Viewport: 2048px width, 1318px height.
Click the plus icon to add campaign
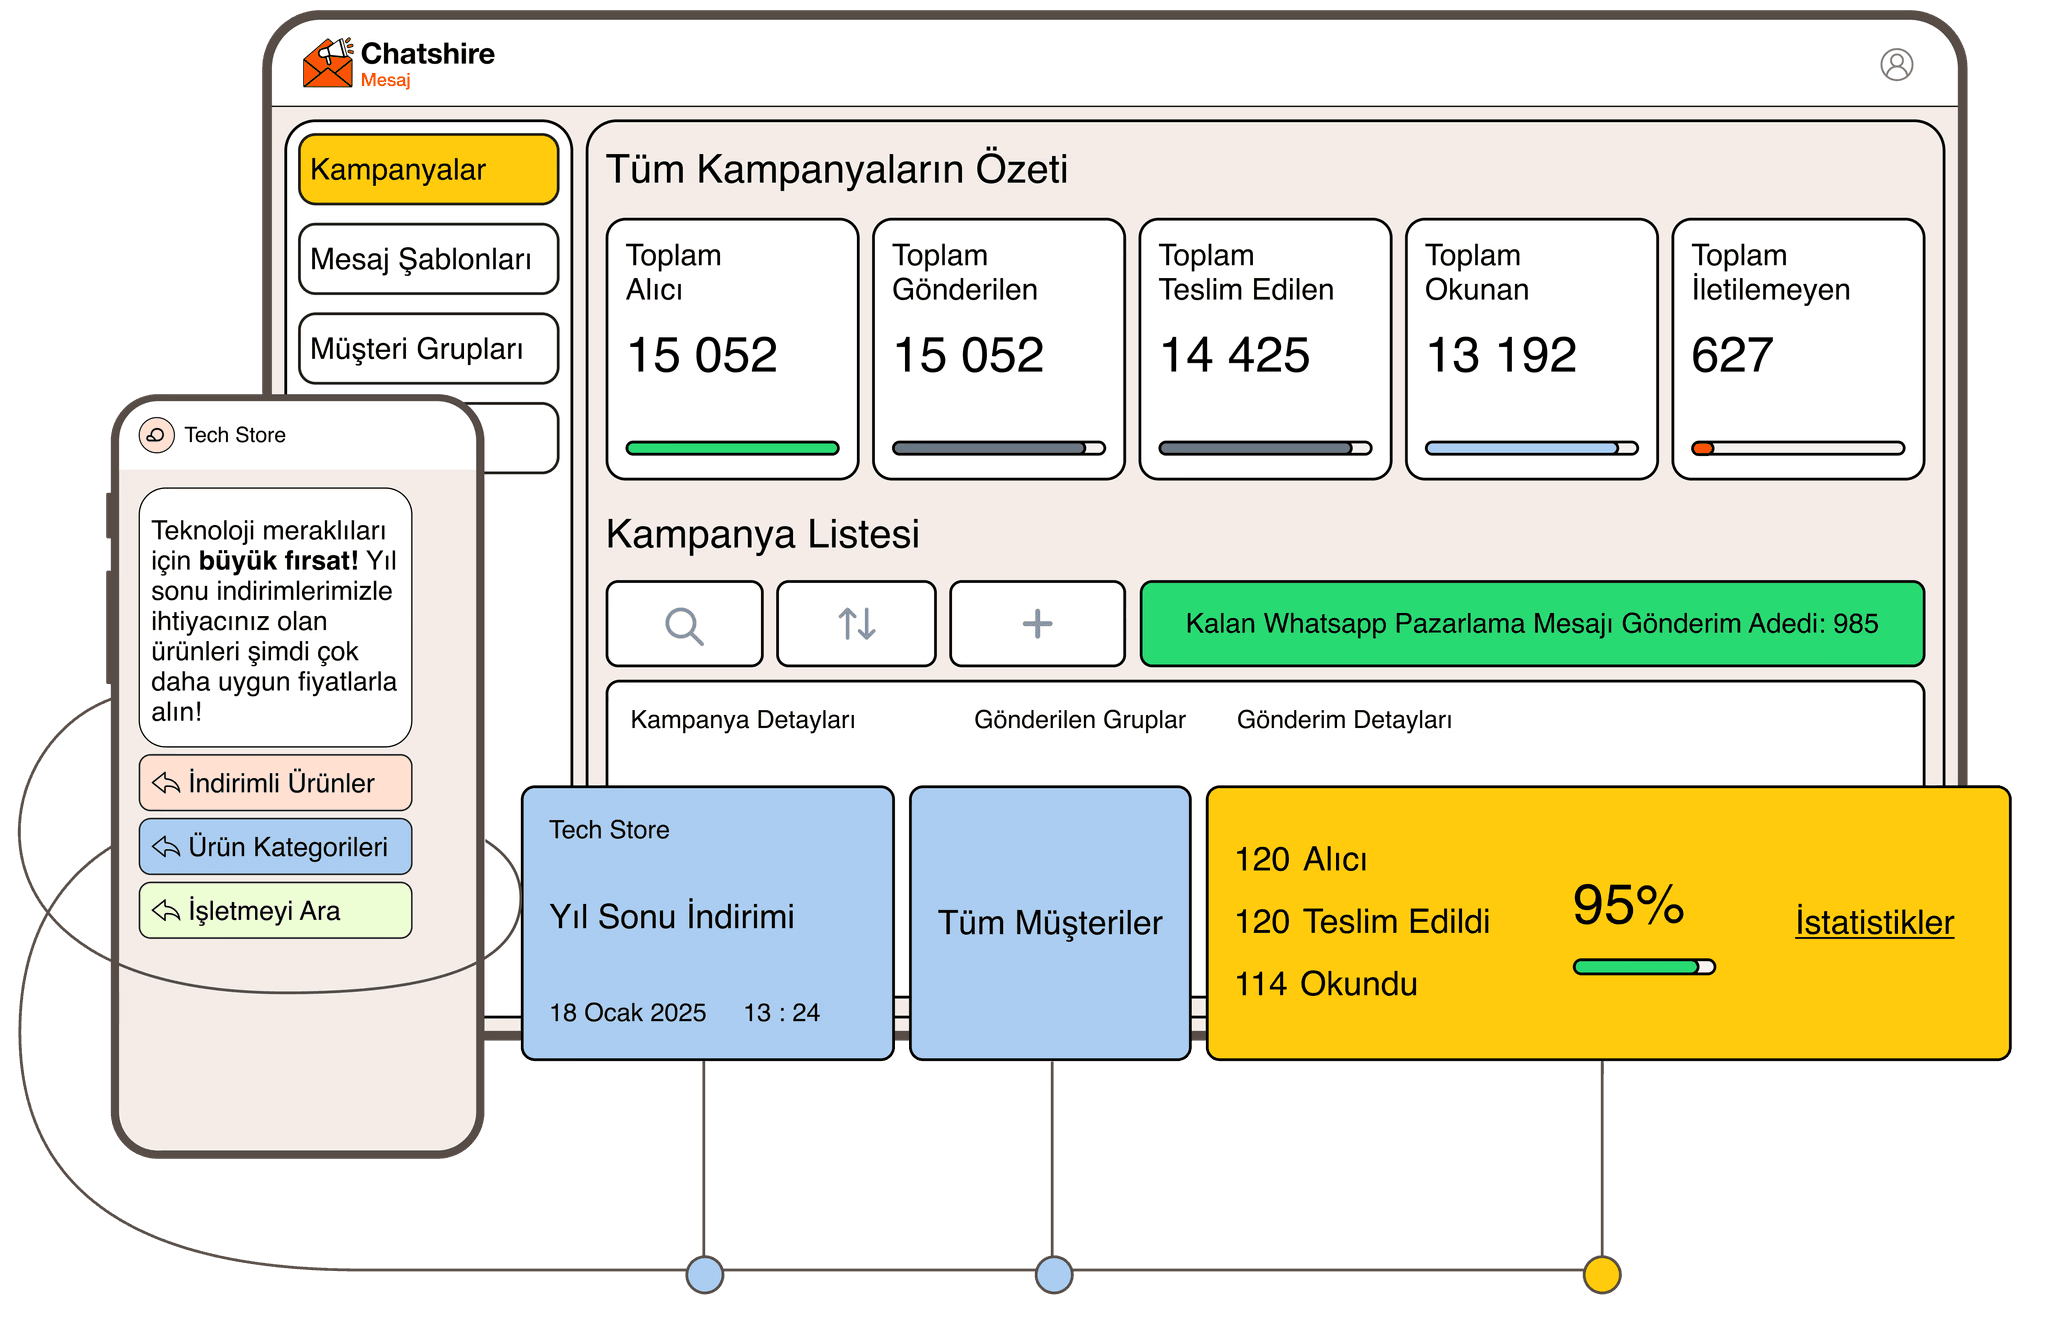1037,625
